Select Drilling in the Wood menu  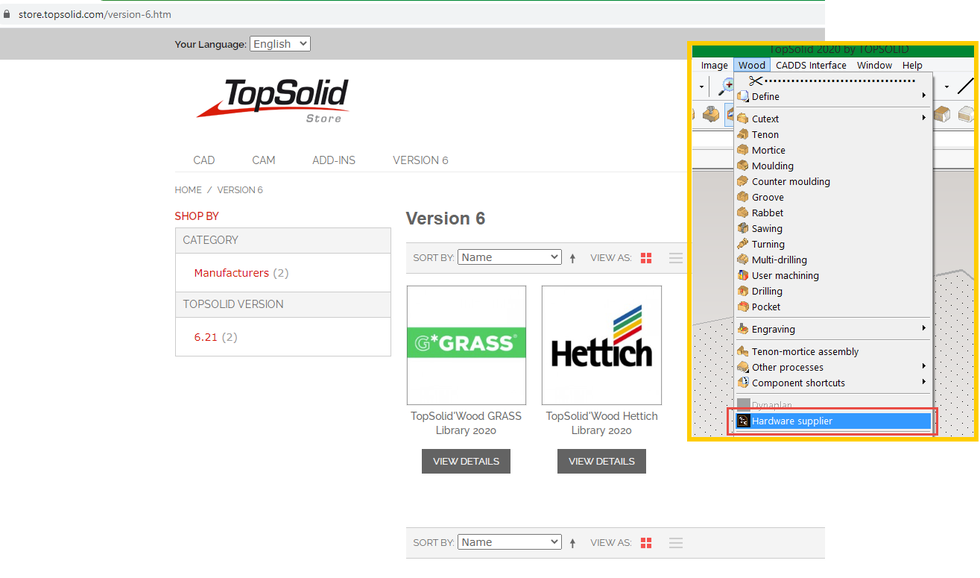coord(833,291)
